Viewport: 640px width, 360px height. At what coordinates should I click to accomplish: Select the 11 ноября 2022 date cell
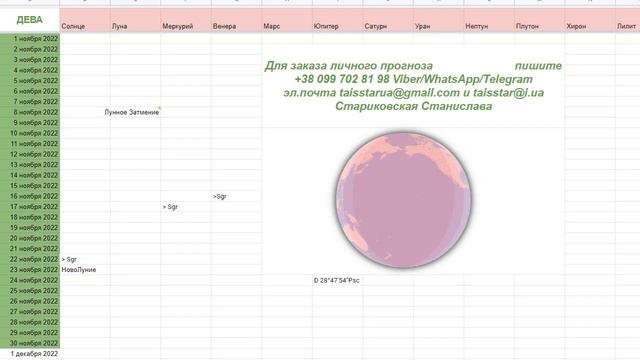click(x=30, y=144)
